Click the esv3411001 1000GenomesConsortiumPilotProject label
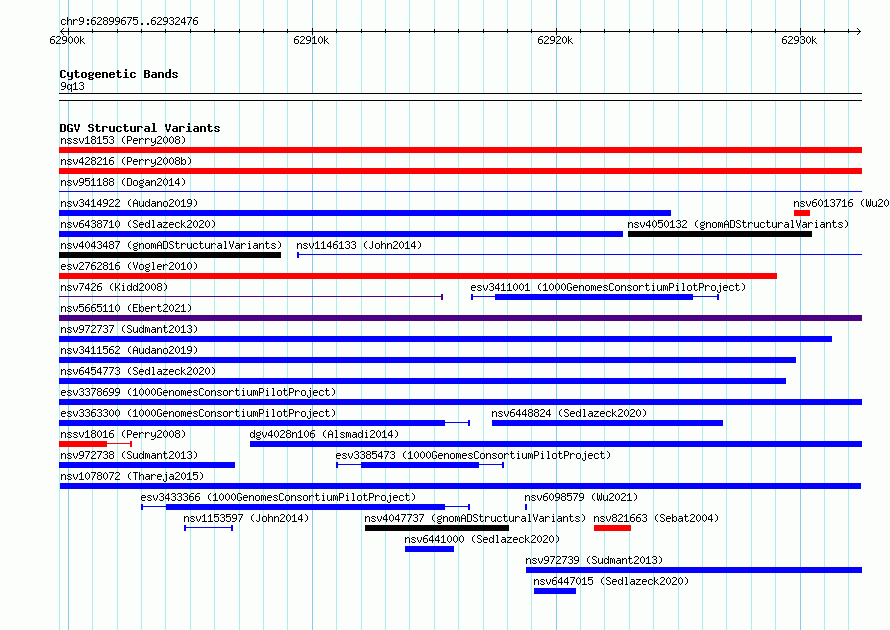Image resolution: width=890 pixels, height=630 pixels. click(608, 287)
